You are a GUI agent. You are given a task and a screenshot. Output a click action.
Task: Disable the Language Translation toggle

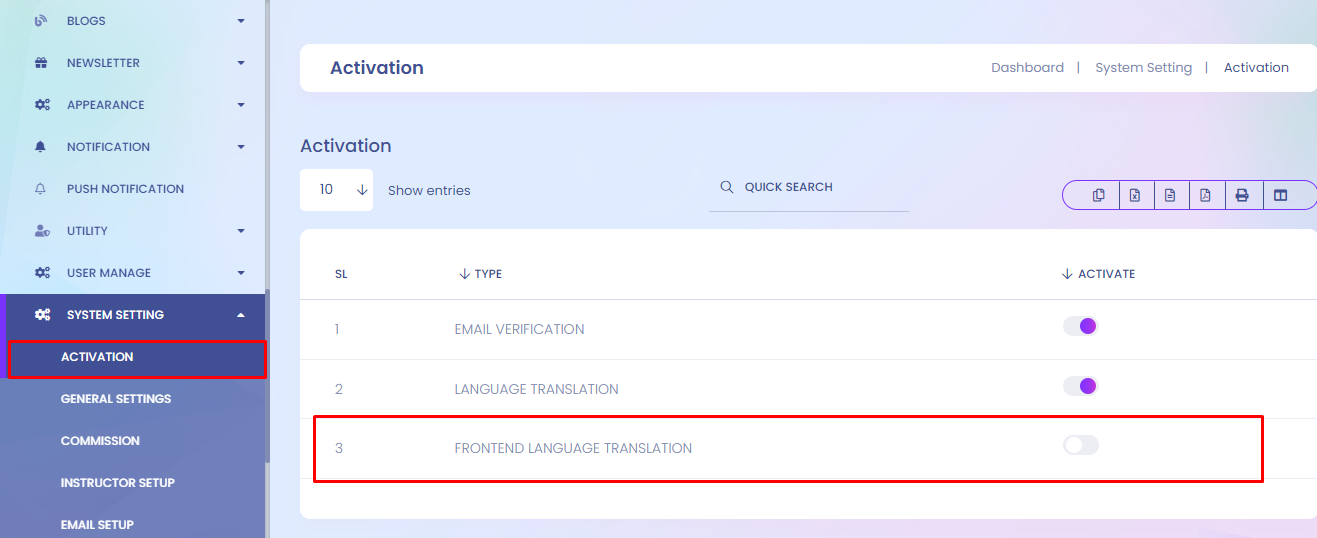pos(1080,386)
